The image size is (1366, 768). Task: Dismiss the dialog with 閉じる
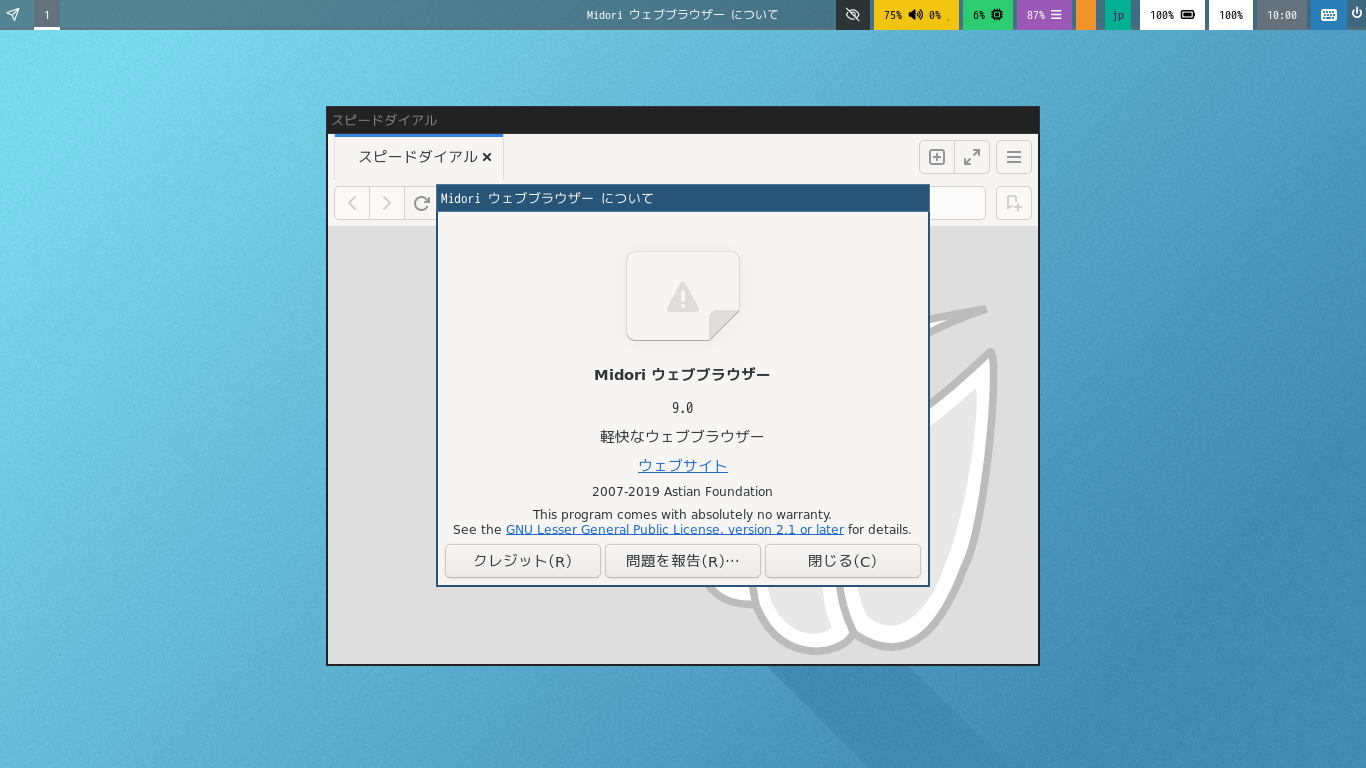843,561
